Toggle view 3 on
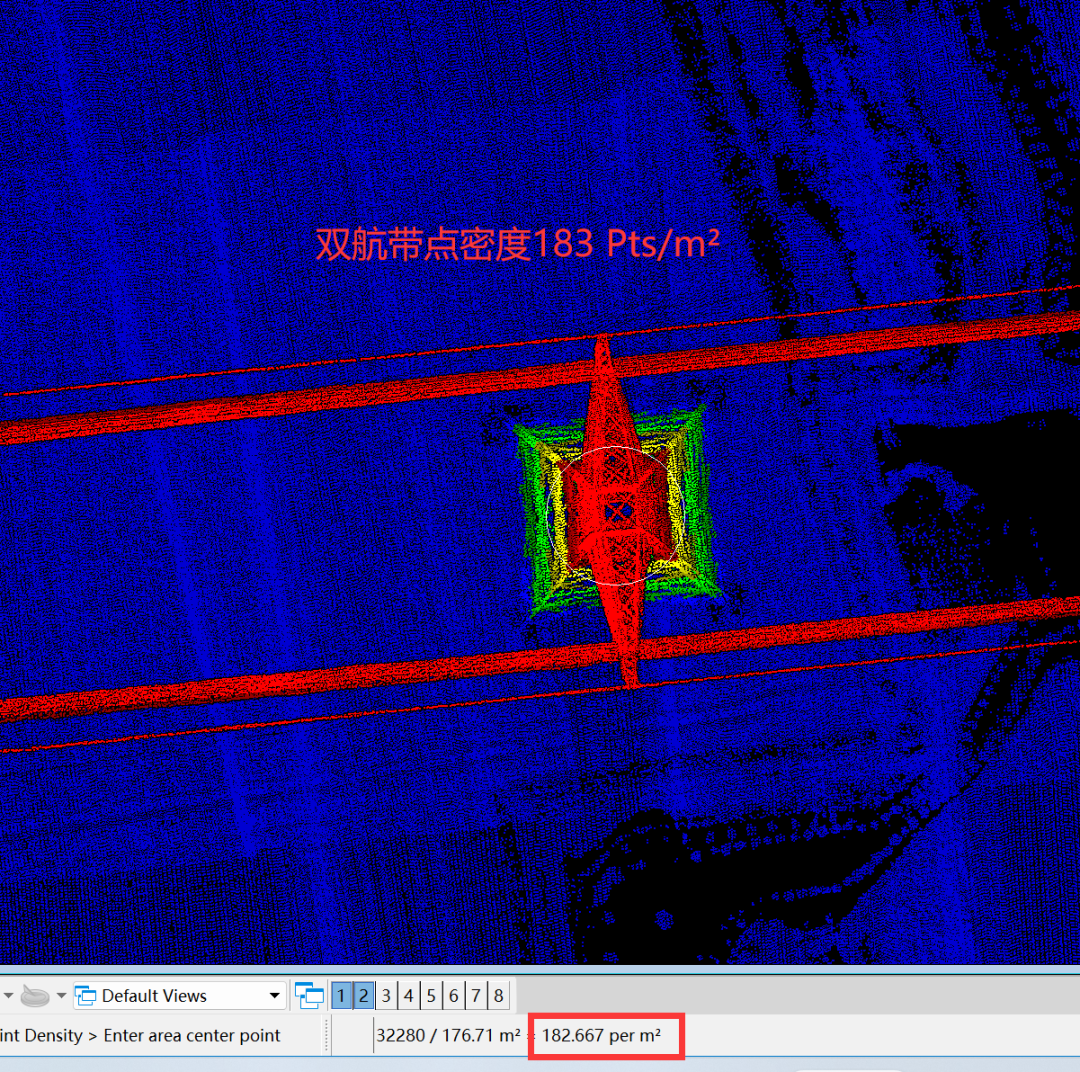The height and width of the screenshot is (1072, 1080). pos(386,995)
